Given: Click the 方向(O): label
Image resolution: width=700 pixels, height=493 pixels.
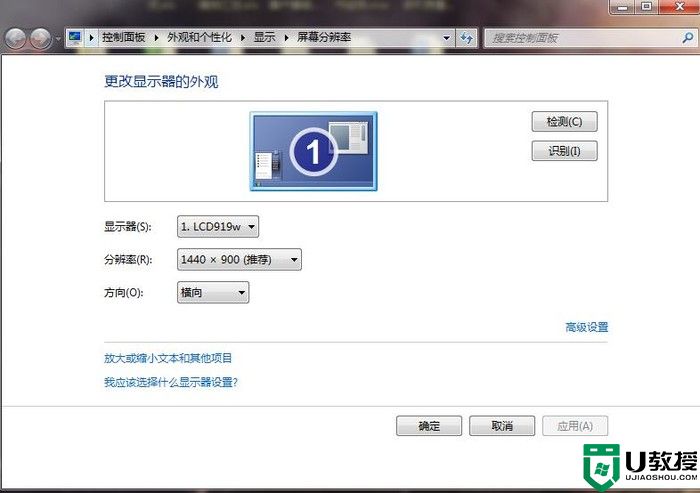Looking at the screenshot, I should pos(124,292).
